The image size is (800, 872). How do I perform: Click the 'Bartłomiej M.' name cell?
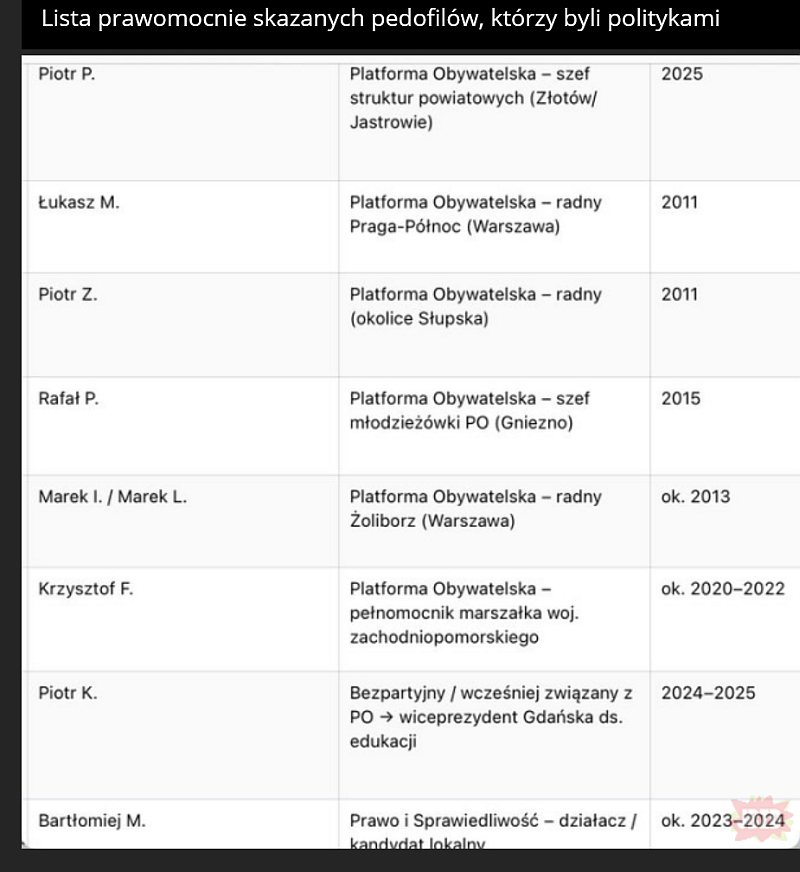(92, 820)
